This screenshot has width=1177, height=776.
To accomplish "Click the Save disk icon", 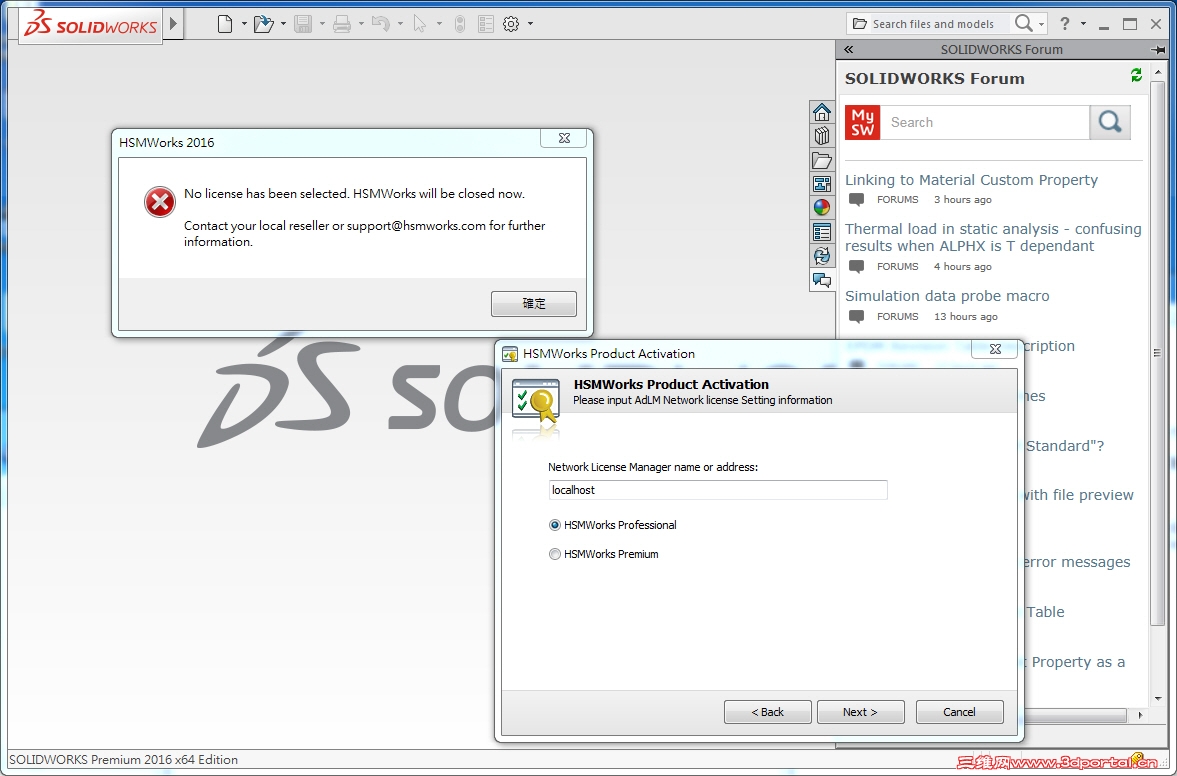I will (303, 24).
